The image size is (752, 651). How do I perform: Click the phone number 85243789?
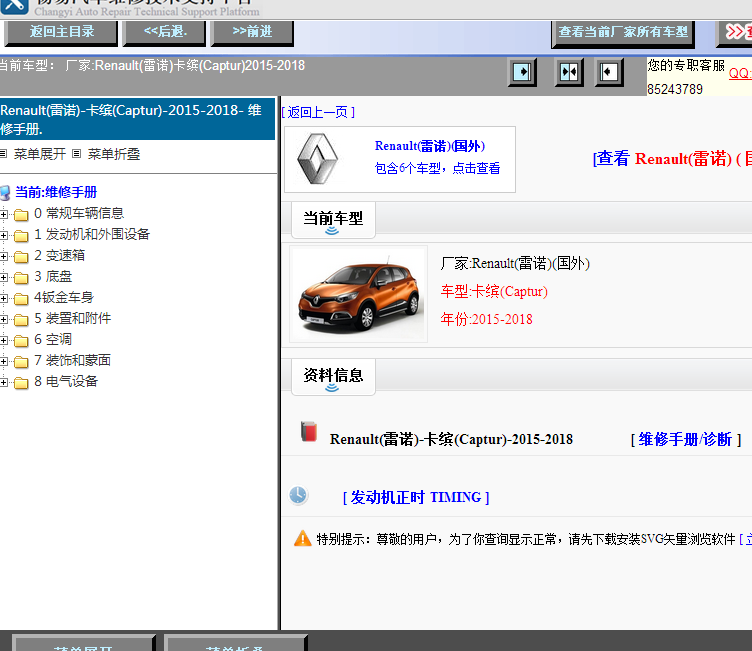(675, 89)
